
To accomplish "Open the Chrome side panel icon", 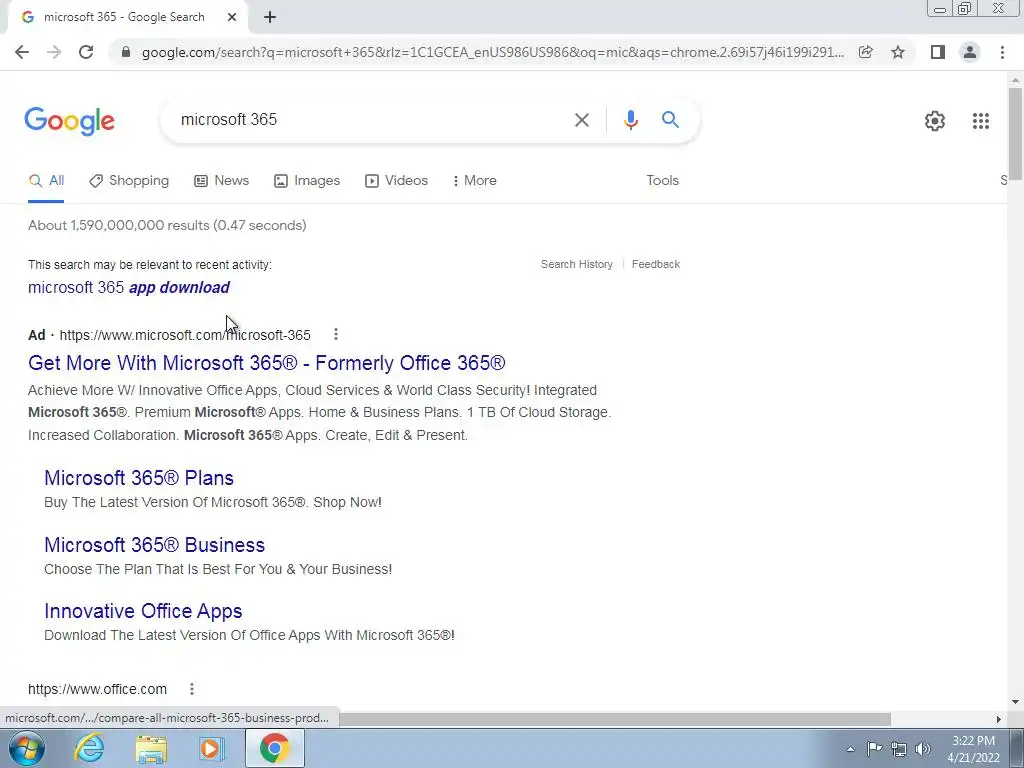I will (938, 52).
